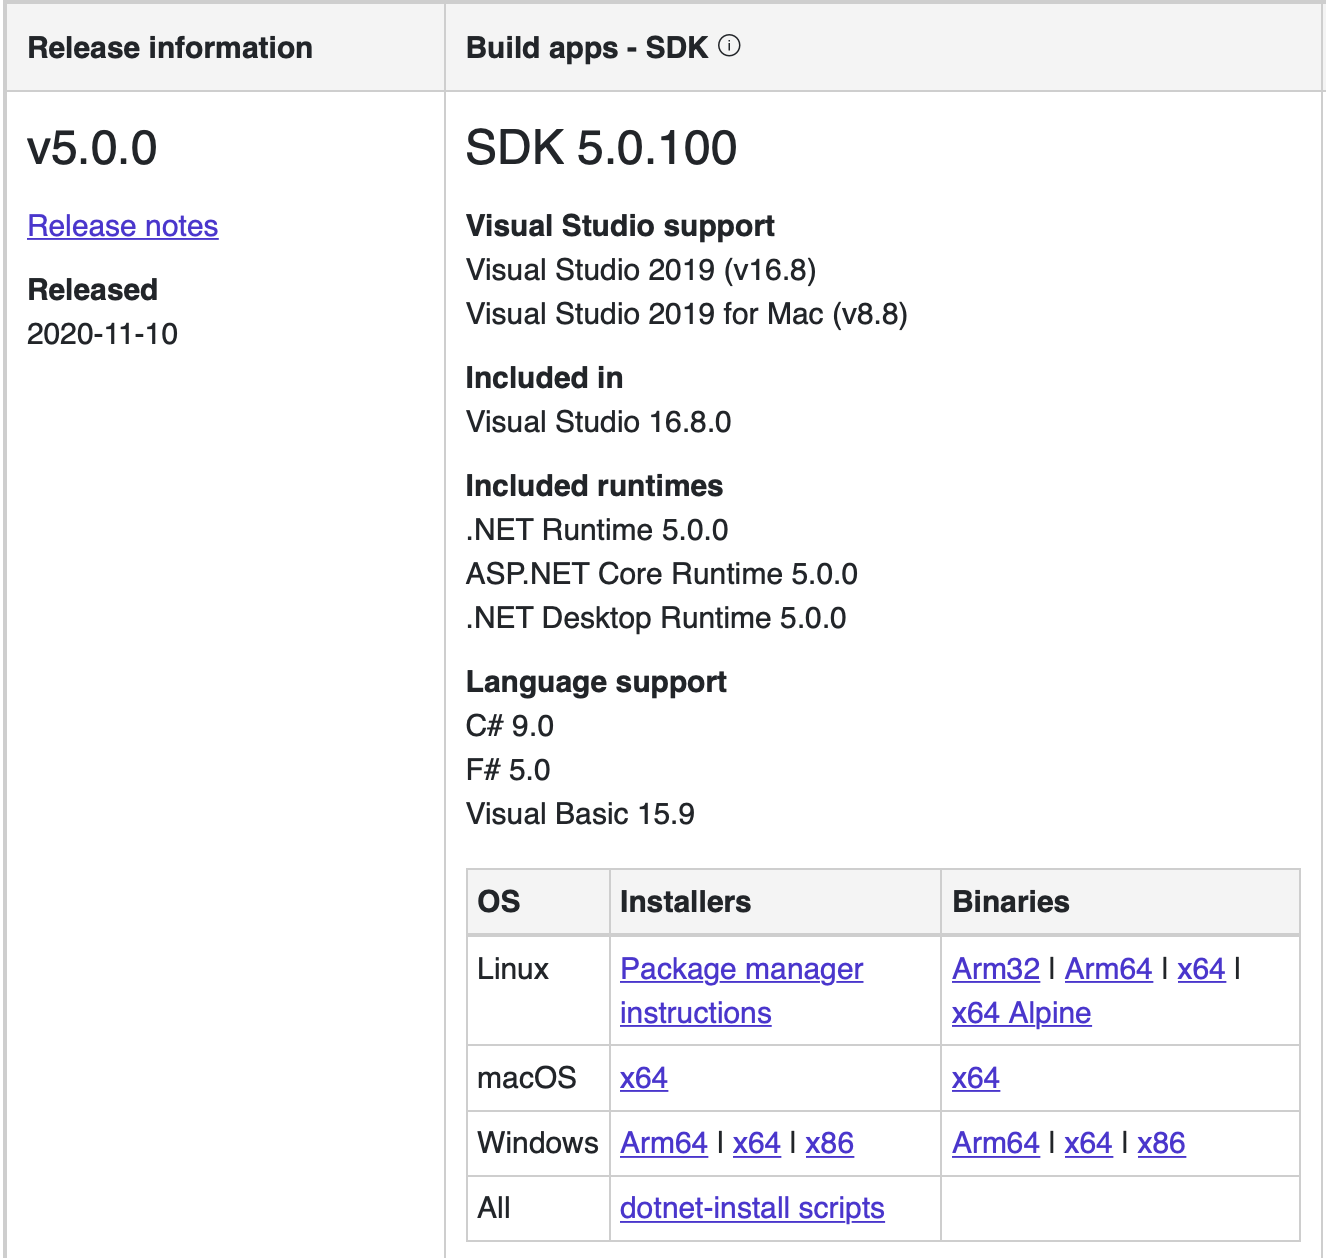
Task: Click the Windows row label
Action: 538,1143
